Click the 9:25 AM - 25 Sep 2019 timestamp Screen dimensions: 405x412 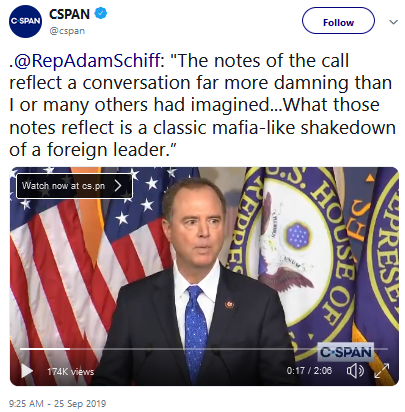[x=57, y=404]
